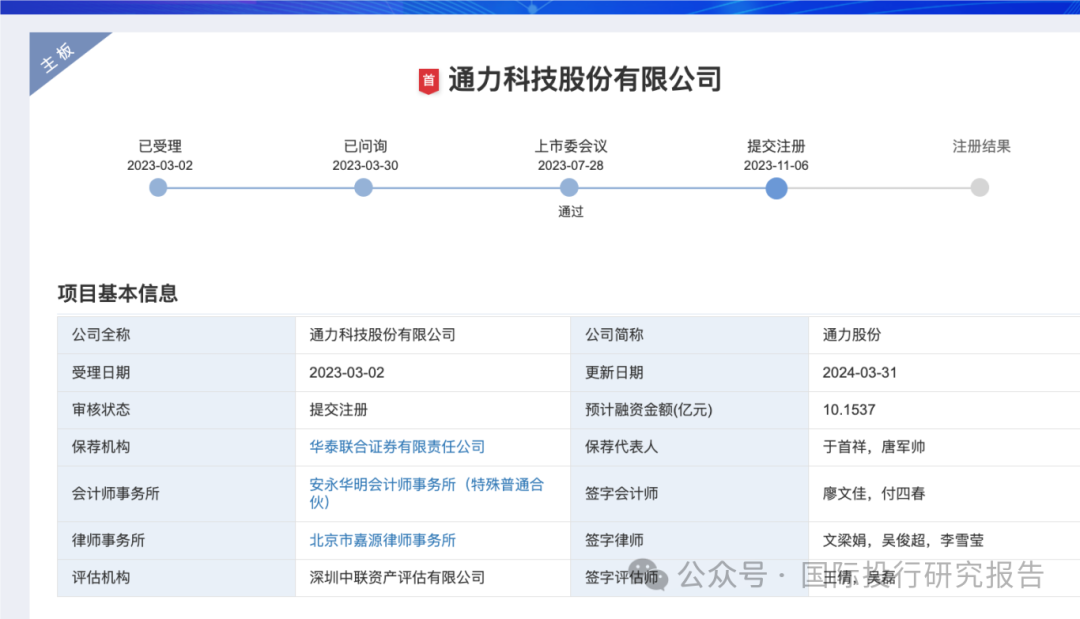Select the 已问询 timeline node

point(363,187)
